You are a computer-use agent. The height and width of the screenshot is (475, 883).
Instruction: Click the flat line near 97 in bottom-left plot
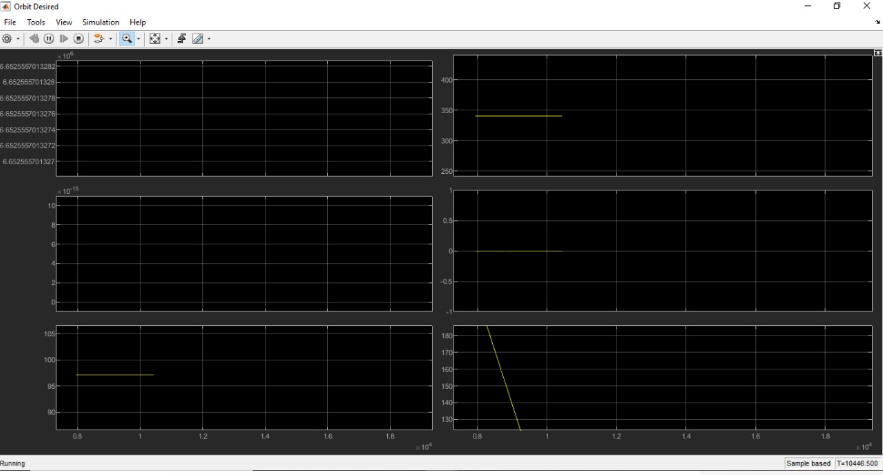point(115,375)
